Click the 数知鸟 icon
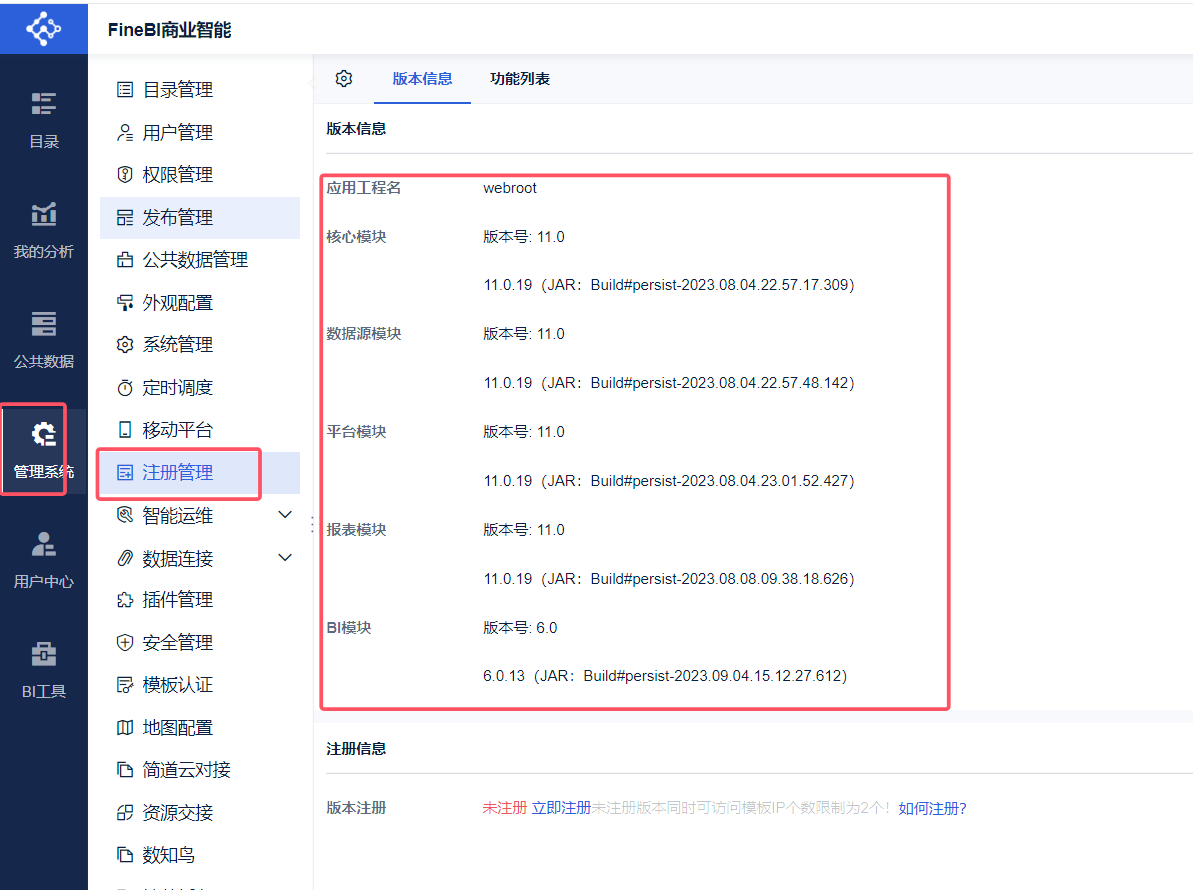The image size is (1193, 890). (125, 855)
